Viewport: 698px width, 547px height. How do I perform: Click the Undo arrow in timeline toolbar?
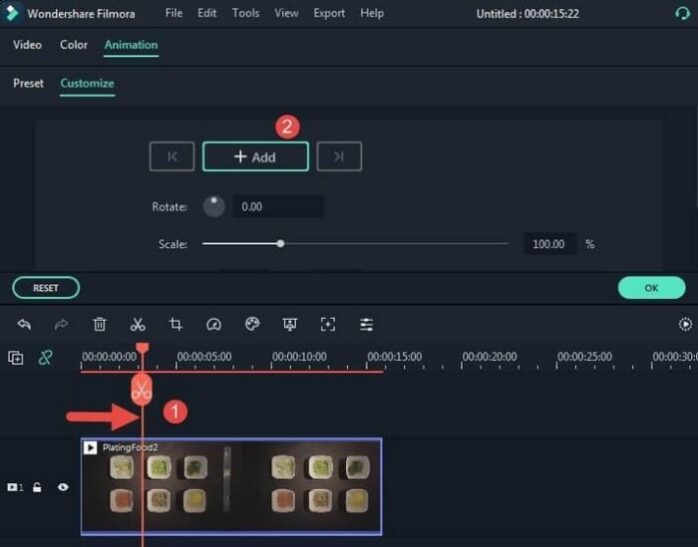(24, 324)
